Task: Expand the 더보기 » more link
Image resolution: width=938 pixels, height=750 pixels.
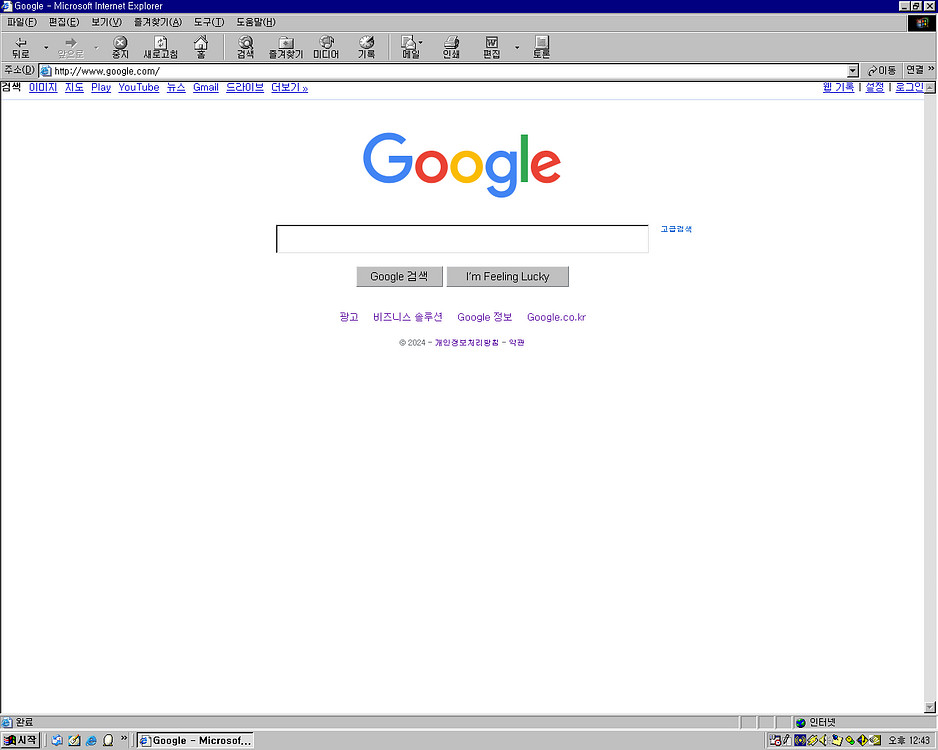Action: [x=290, y=87]
